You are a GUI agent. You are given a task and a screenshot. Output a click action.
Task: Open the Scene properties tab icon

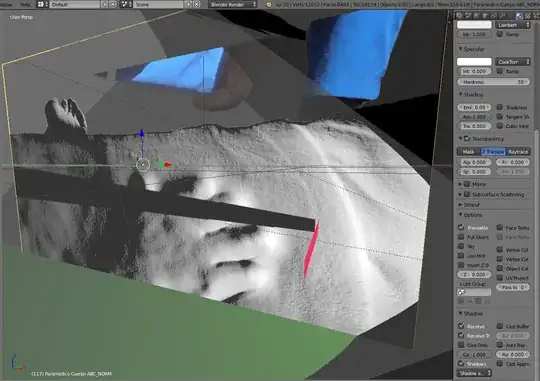pos(468,15)
